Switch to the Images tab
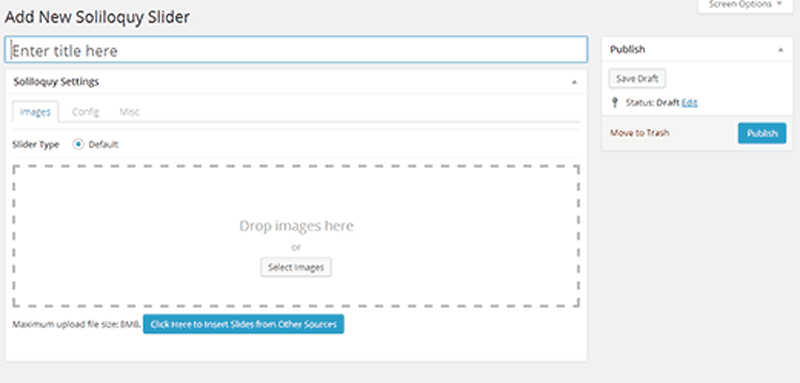The width and height of the screenshot is (800, 383). pos(35,112)
